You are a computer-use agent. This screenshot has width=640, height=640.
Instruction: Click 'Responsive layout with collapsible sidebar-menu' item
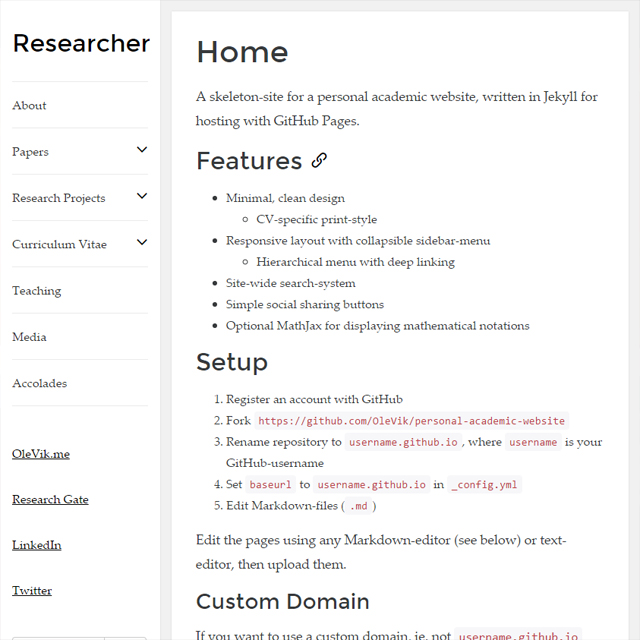[358, 241]
